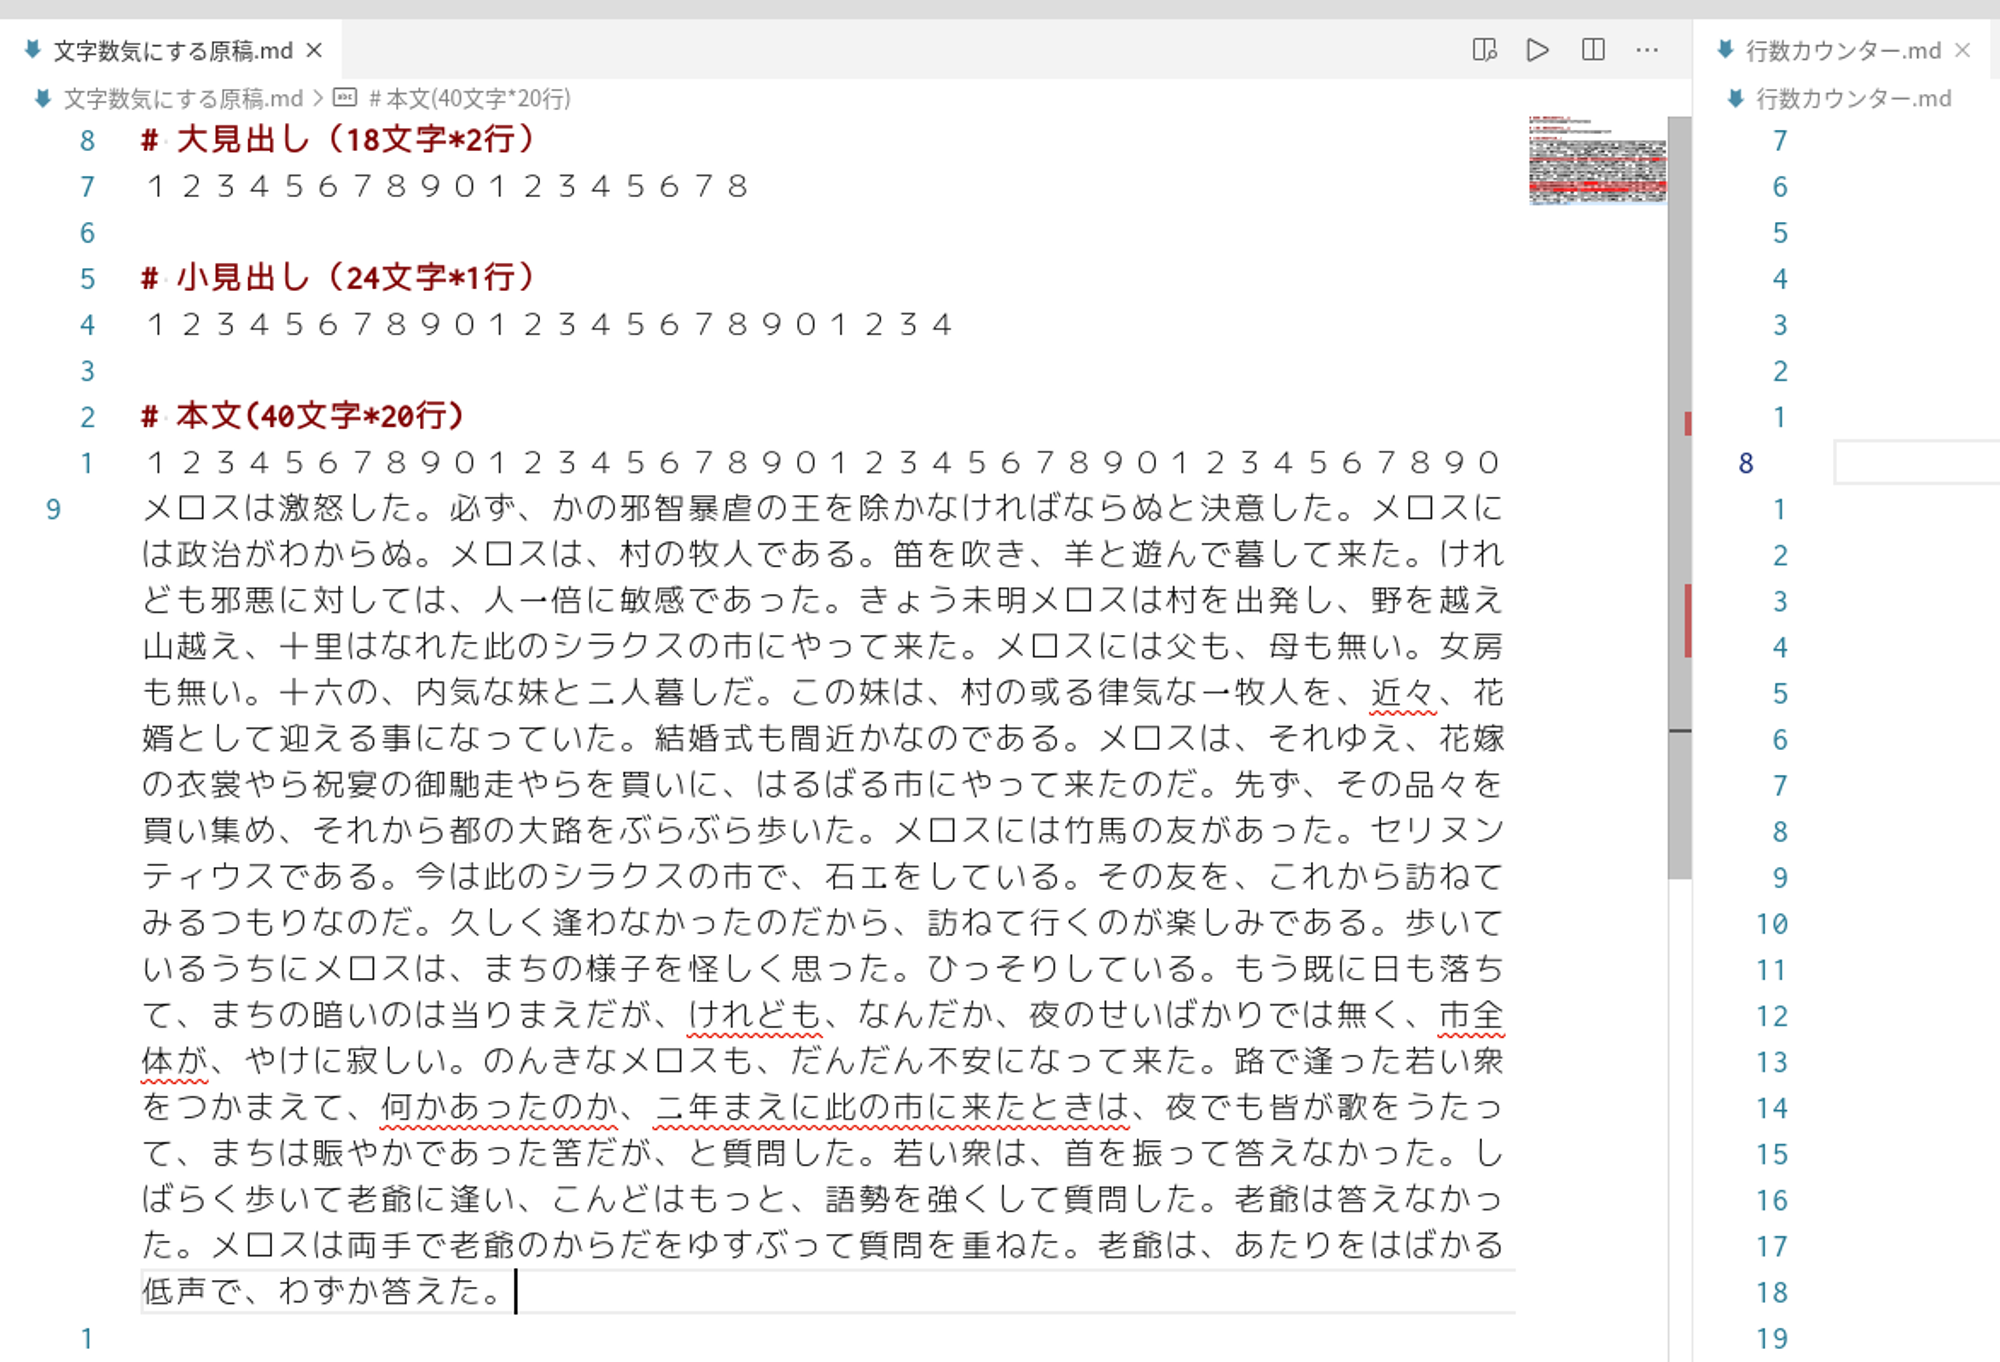Viewport: 2000px width, 1362px height.
Task: Switch to the 行数カウンター.md tab
Action: click(1843, 50)
